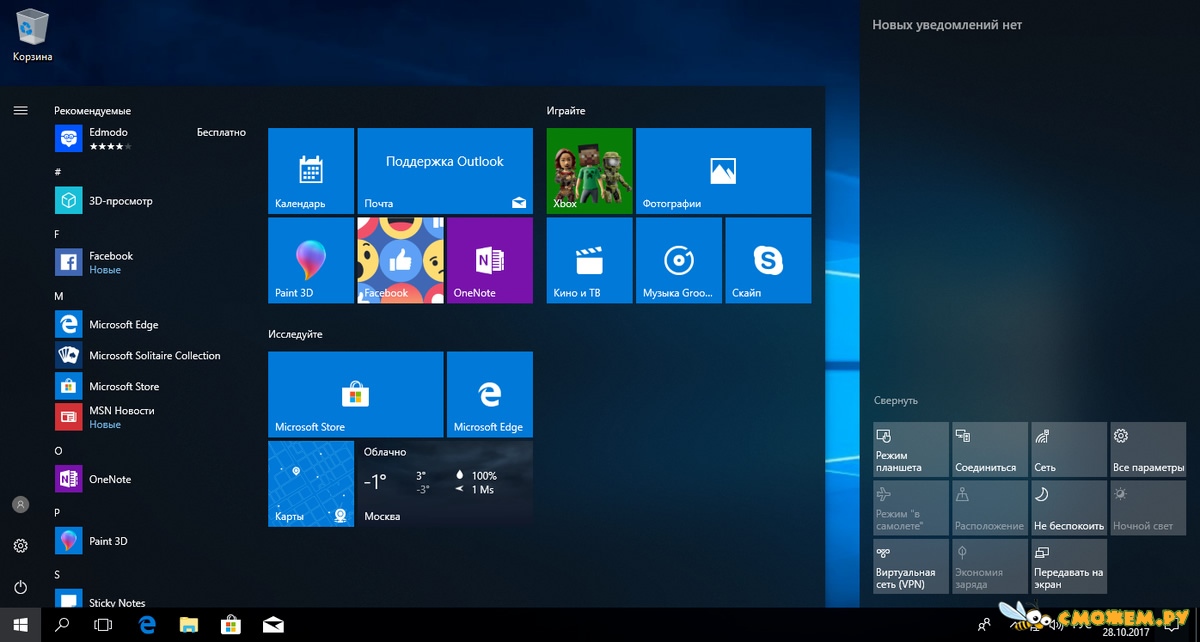1200x642 pixels.
Task: Launch Edge from the taskbar
Action: 147,625
